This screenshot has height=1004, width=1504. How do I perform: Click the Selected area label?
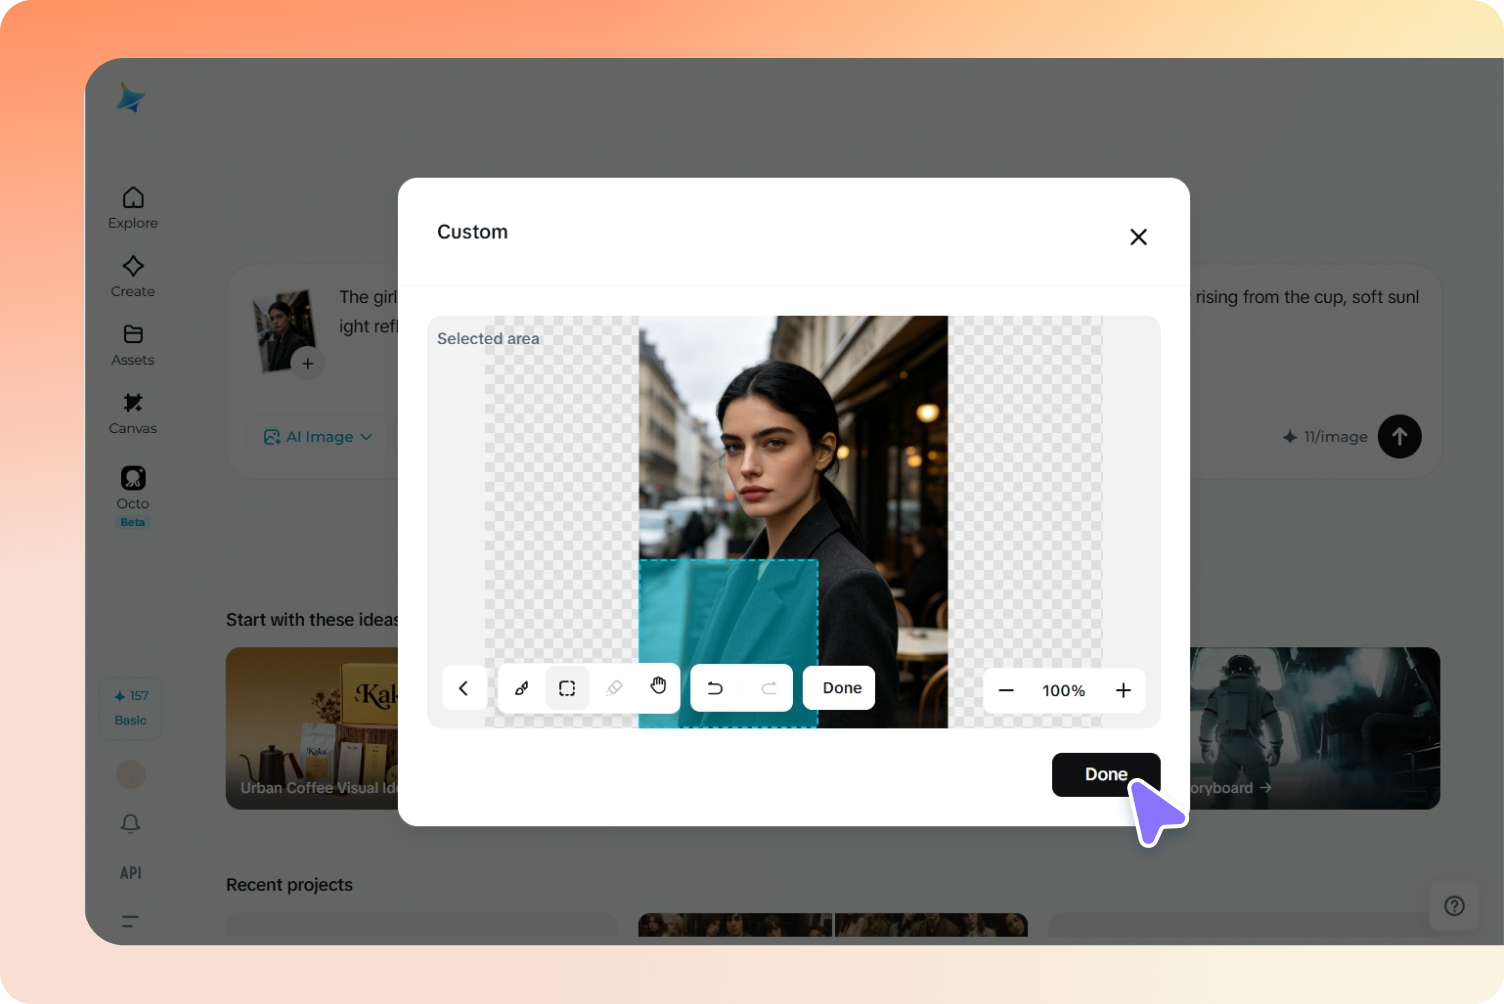[488, 339]
